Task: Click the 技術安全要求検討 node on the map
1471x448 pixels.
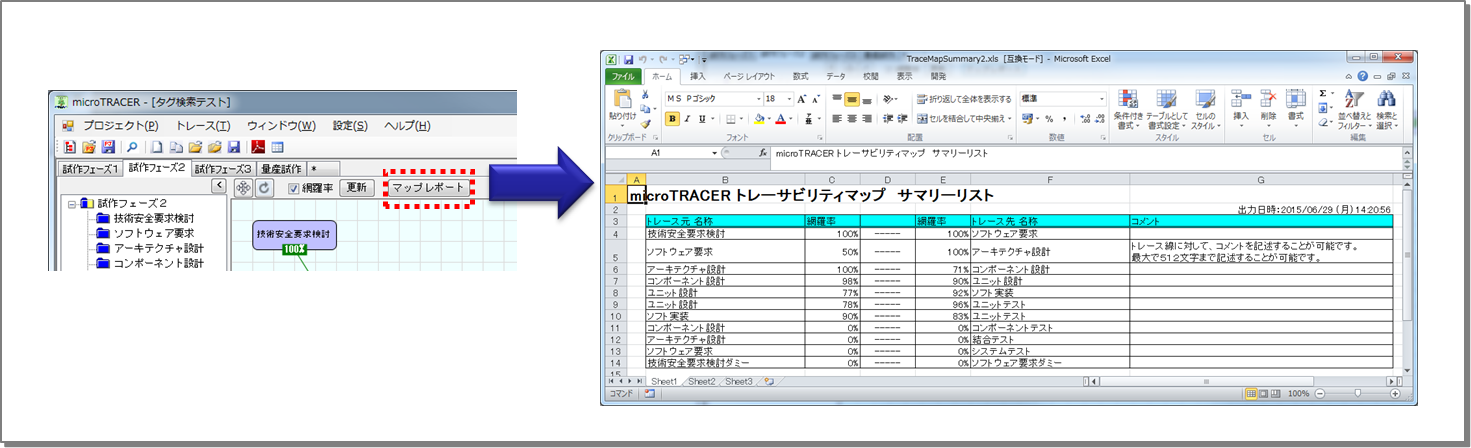Action: [x=294, y=234]
